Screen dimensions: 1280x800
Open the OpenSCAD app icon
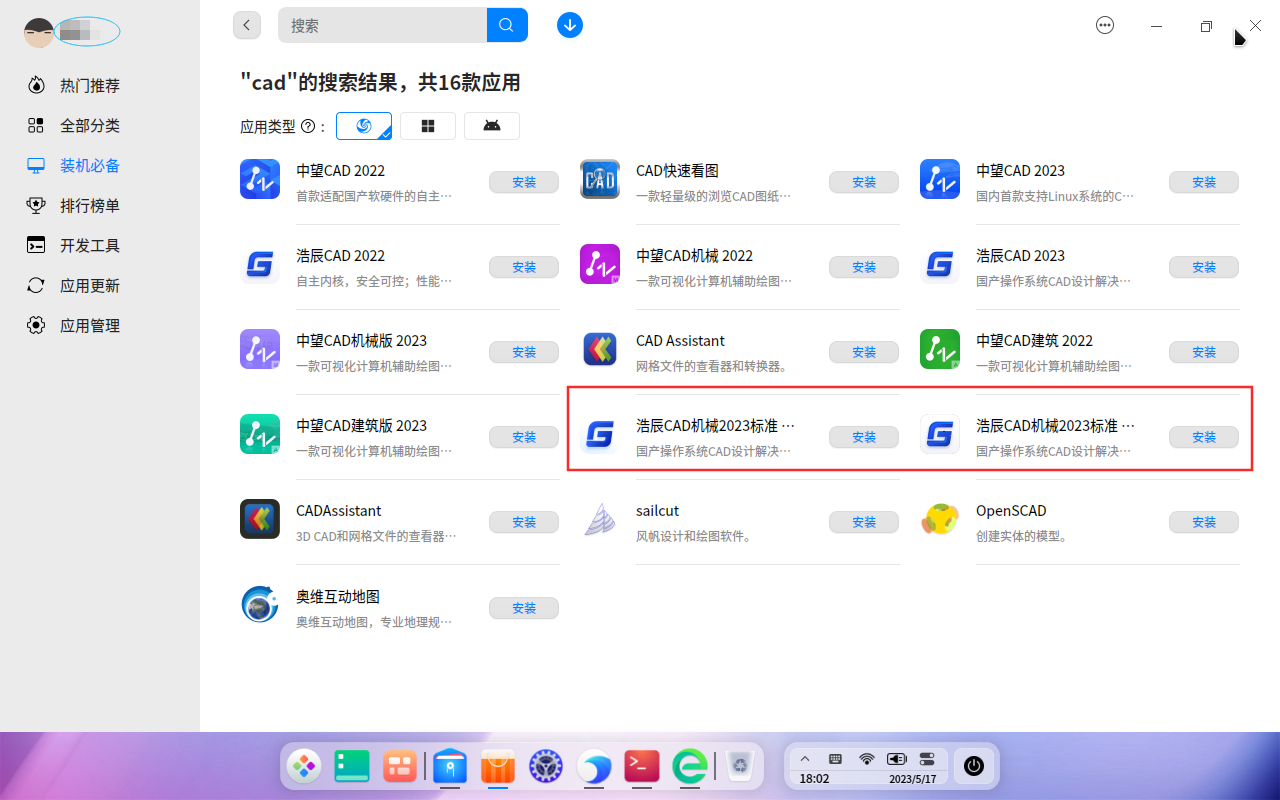coord(939,519)
